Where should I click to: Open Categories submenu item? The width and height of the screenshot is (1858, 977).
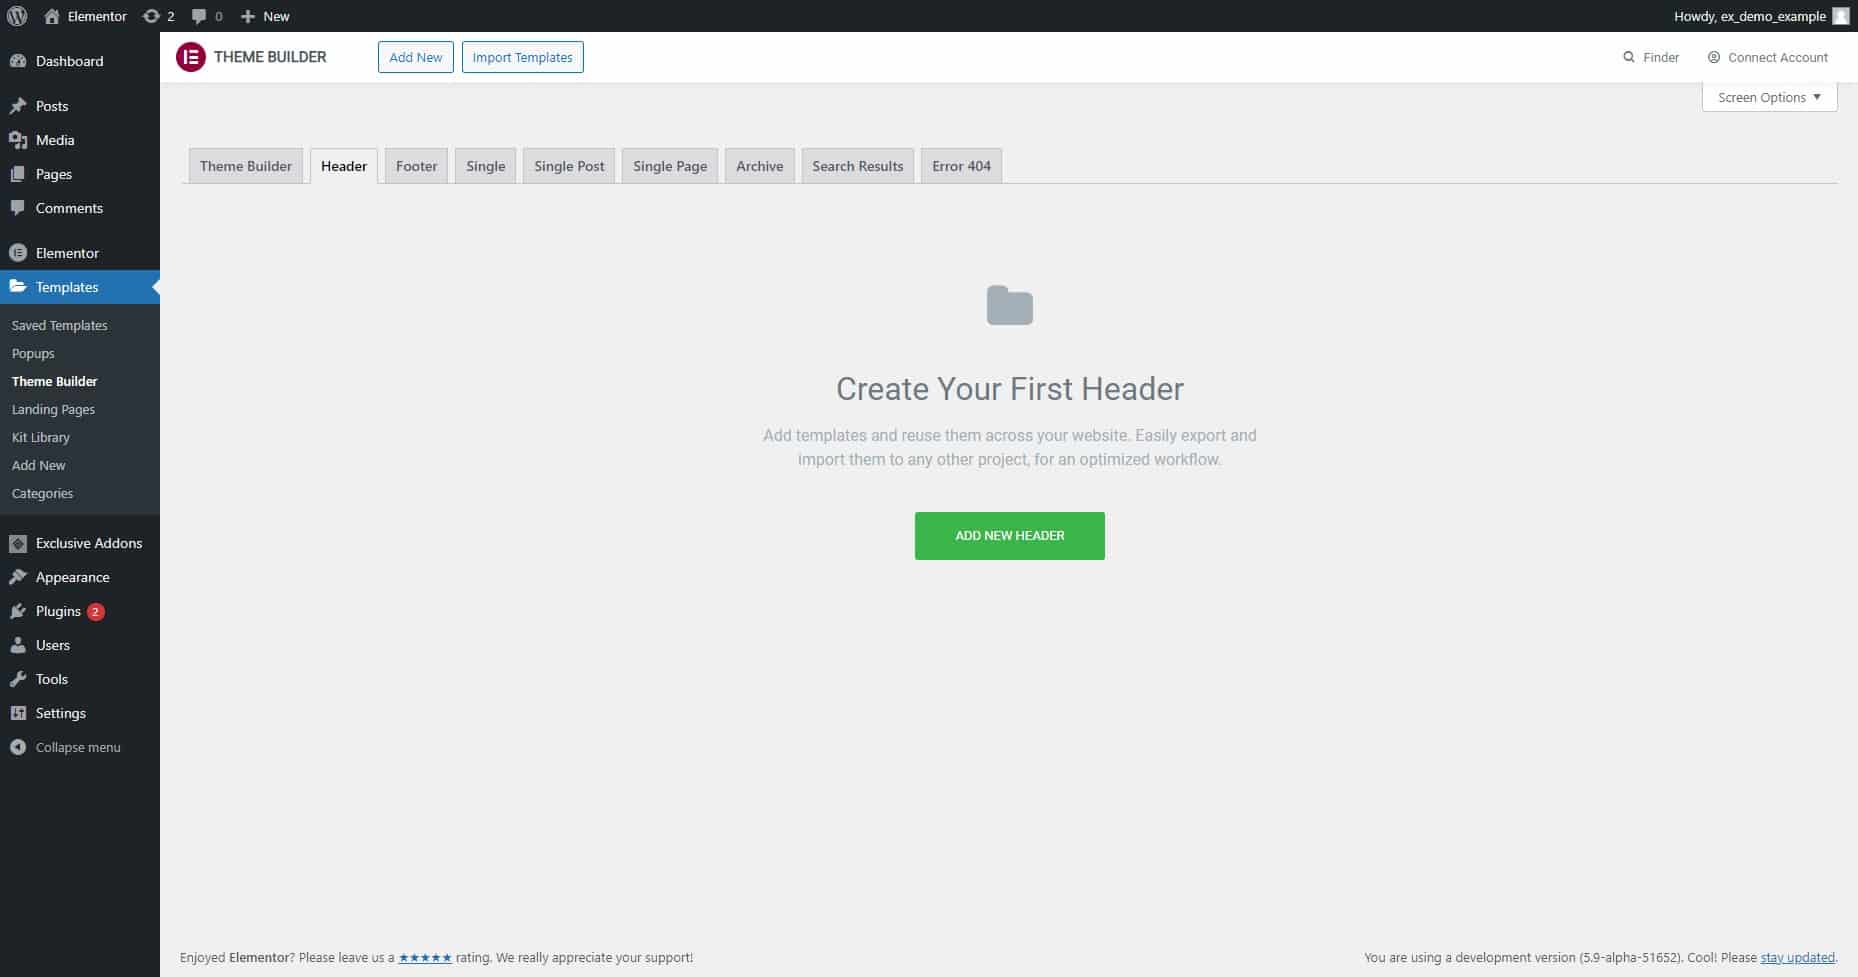[43, 493]
